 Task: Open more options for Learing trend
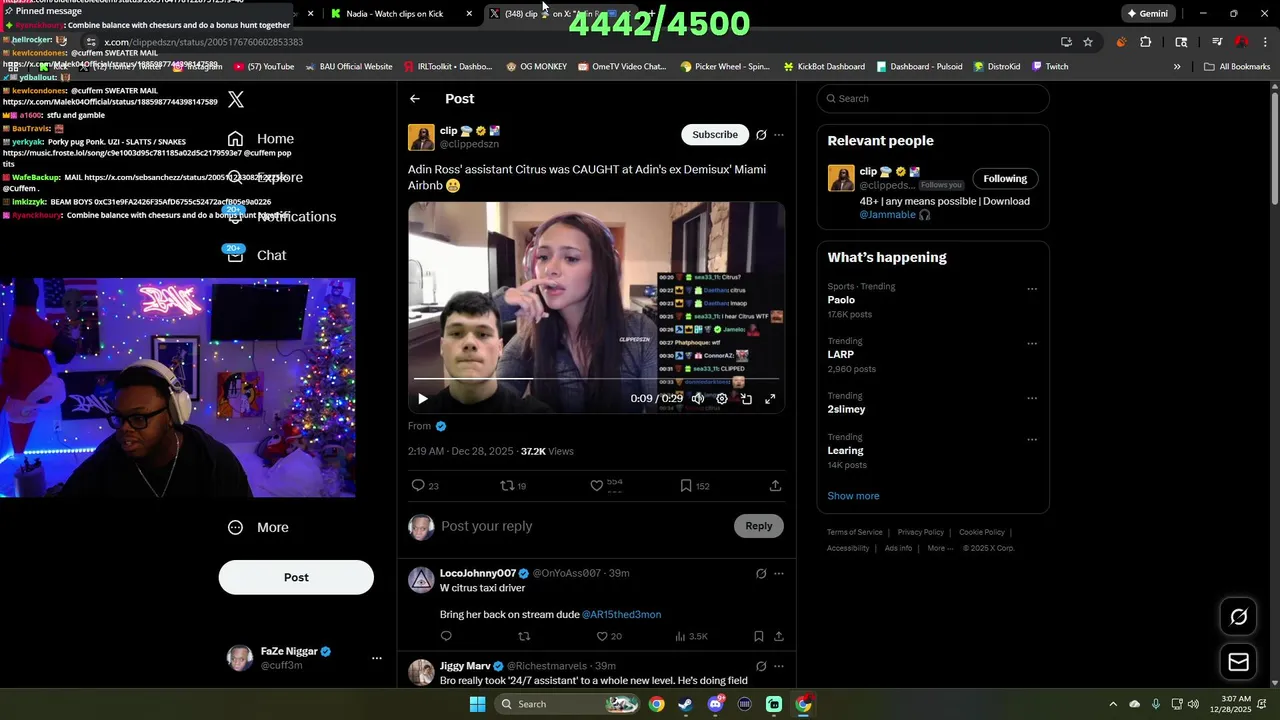coord(1032,439)
